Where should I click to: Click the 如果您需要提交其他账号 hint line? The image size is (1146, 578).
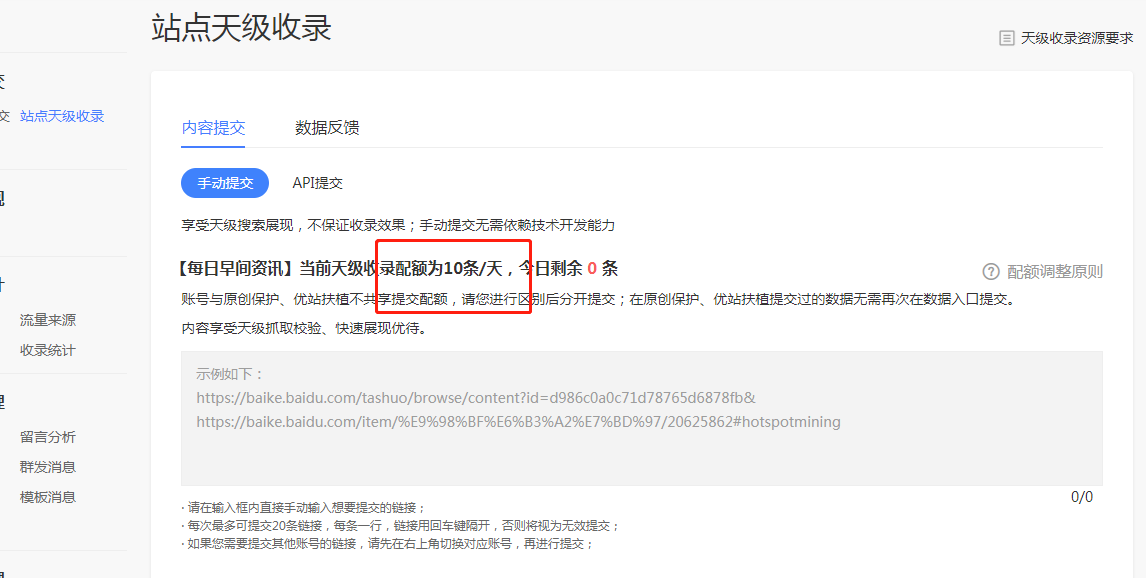coord(387,544)
